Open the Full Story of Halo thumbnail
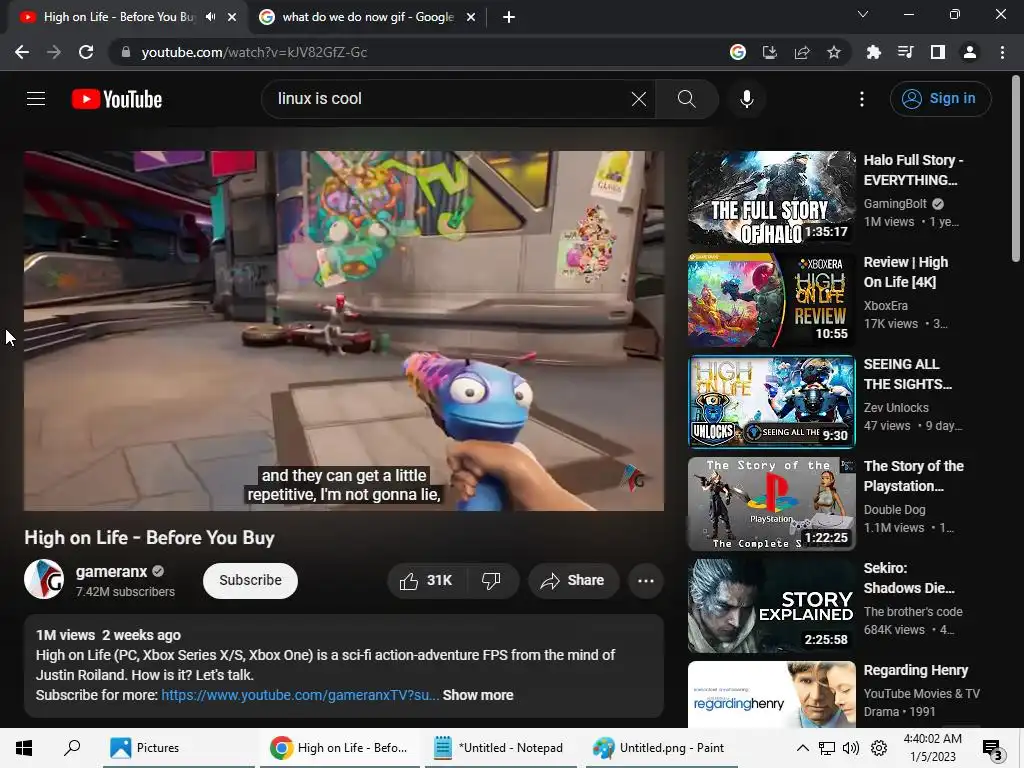Image resolution: width=1024 pixels, height=768 pixels. pyautogui.click(x=771, y=199)
